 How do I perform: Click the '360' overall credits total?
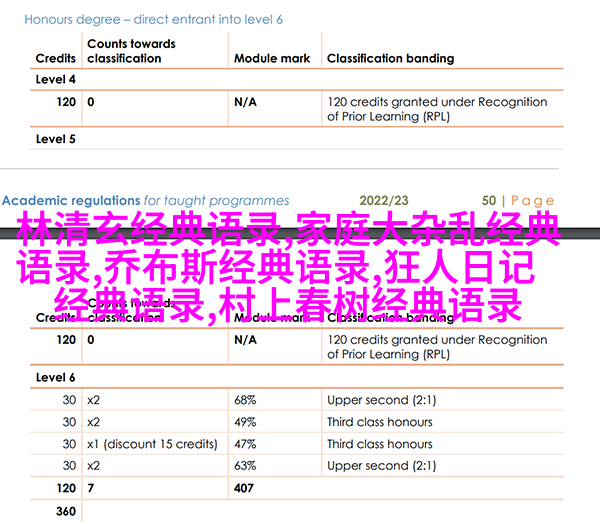(x=66, y=511)
